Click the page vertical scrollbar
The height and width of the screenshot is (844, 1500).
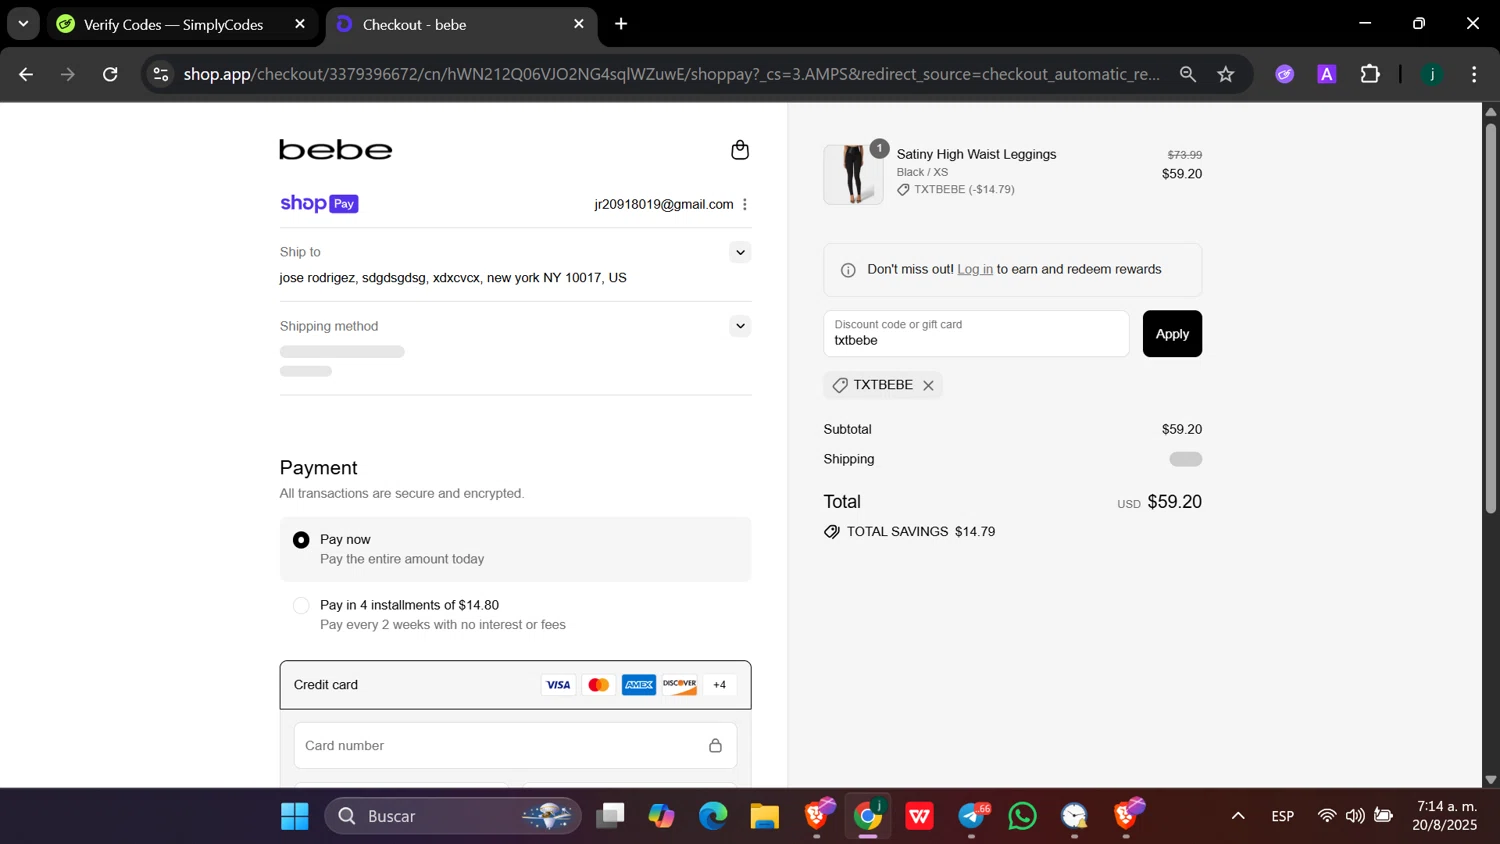1490,320
